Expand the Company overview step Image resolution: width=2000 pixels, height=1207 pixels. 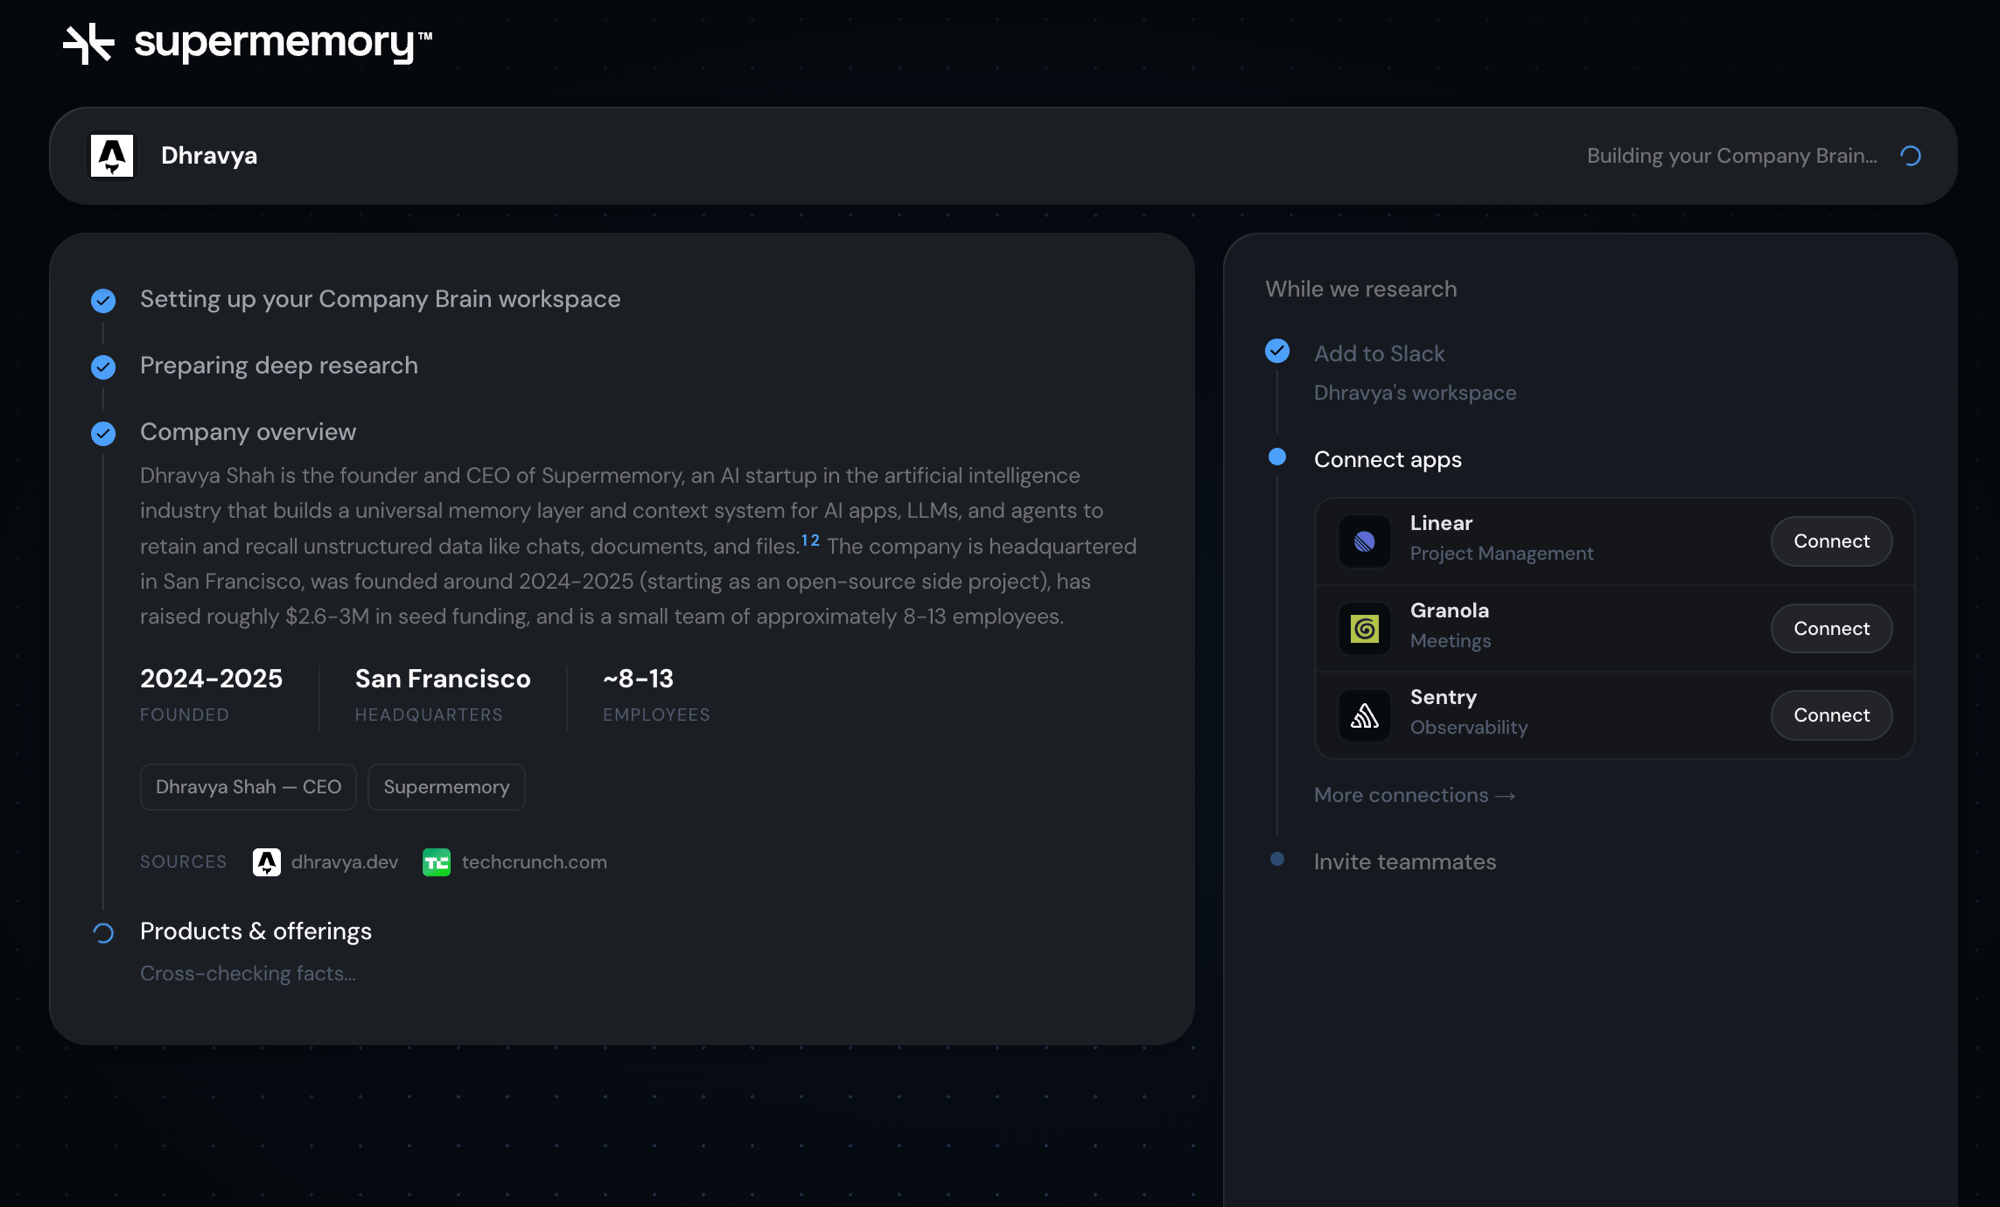[x=248, y=431]
